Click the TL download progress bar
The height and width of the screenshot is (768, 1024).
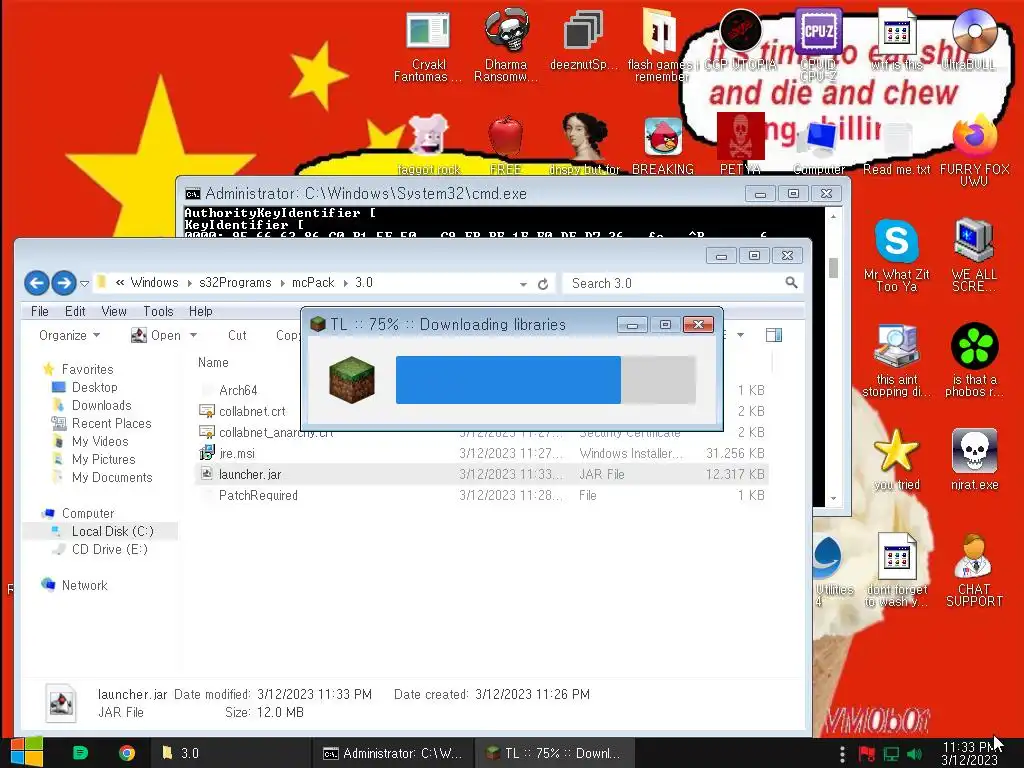[546, 379]
